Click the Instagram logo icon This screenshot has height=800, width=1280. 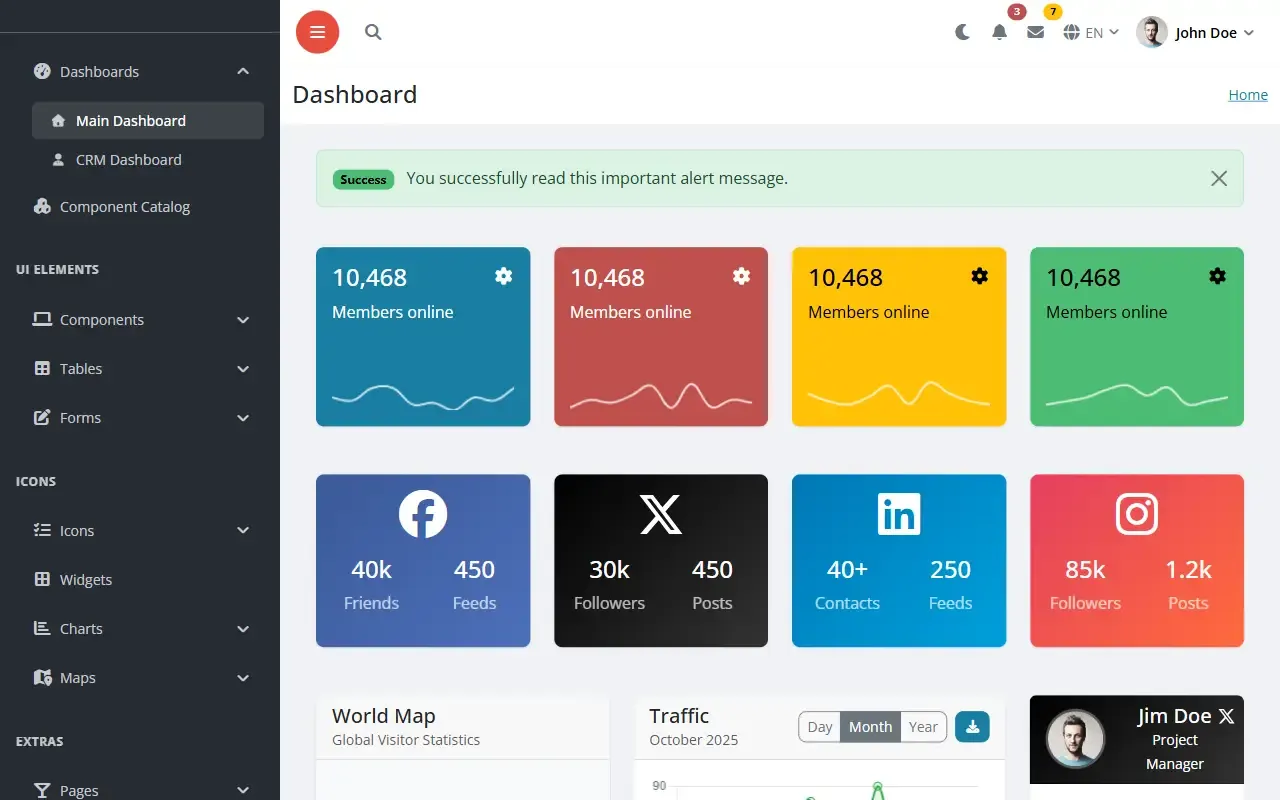(1137, 516)
